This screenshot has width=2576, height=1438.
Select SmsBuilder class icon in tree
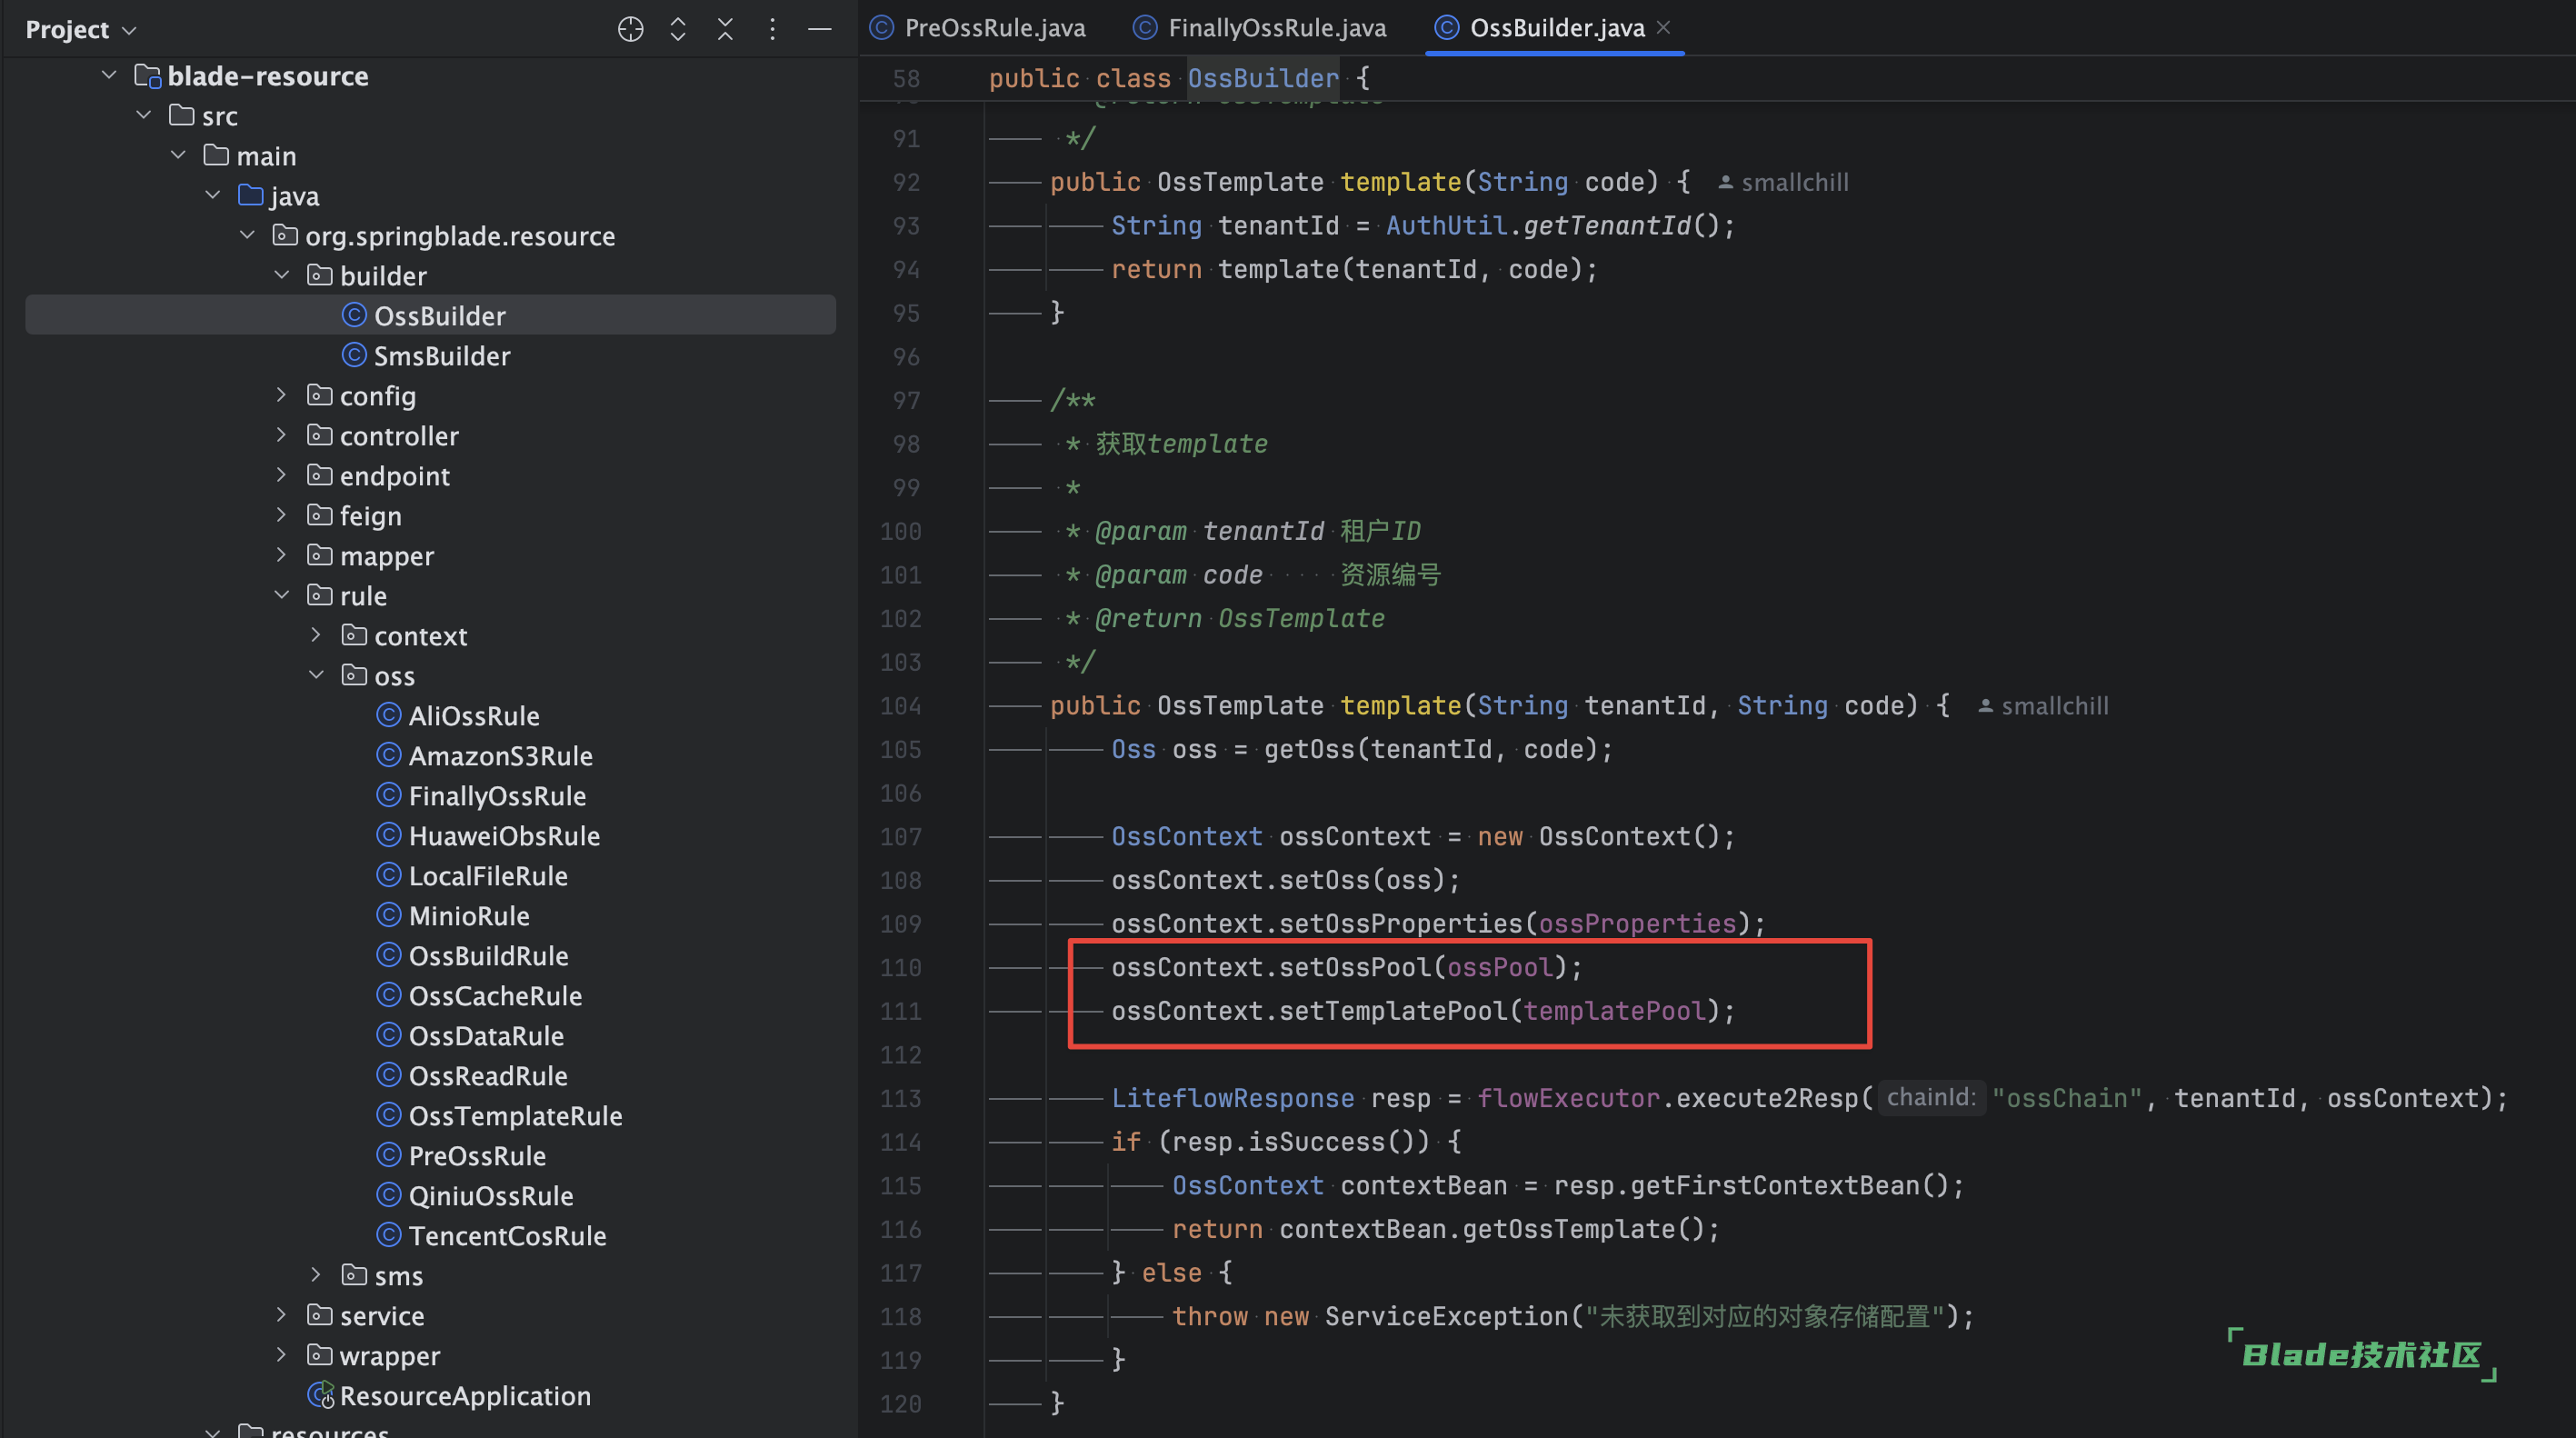(354, 355)
